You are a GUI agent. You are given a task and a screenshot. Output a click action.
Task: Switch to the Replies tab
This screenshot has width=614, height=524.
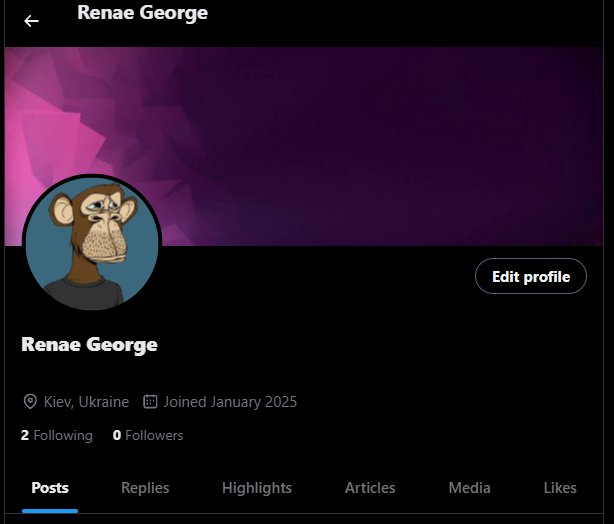coord(145,488)
